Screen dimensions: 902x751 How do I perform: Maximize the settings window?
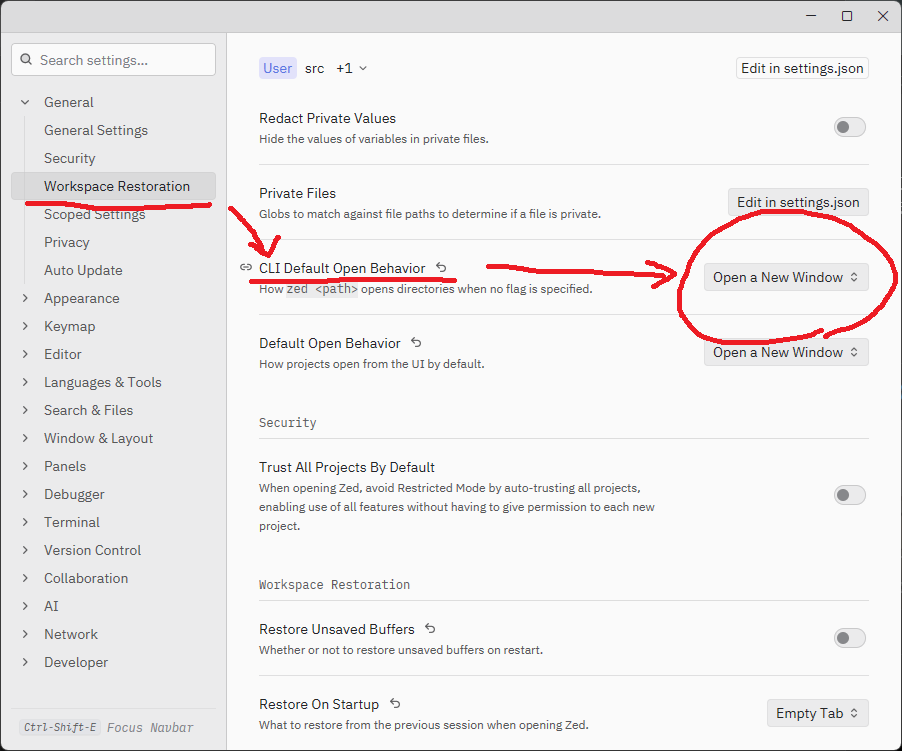pos(847,16)
